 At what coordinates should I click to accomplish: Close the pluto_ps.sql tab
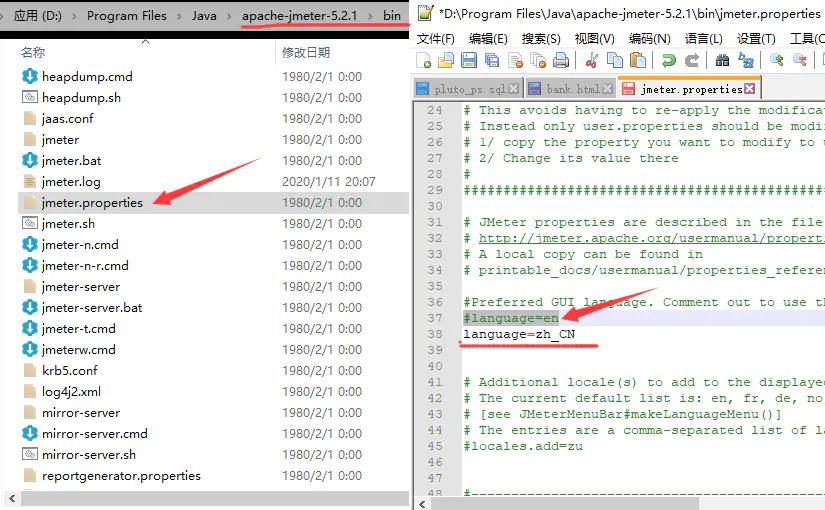514,89
